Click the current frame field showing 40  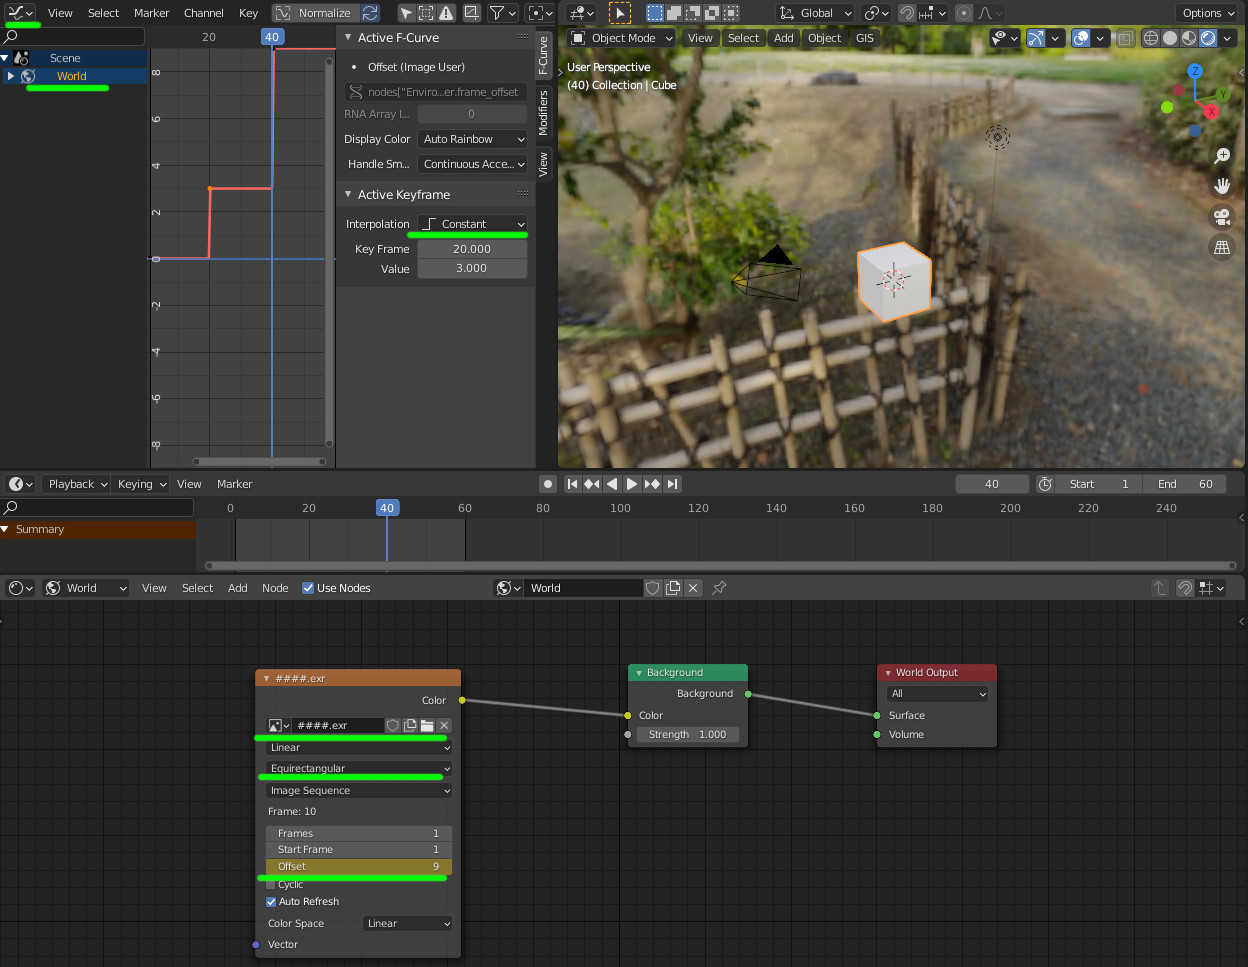[991, 484]
